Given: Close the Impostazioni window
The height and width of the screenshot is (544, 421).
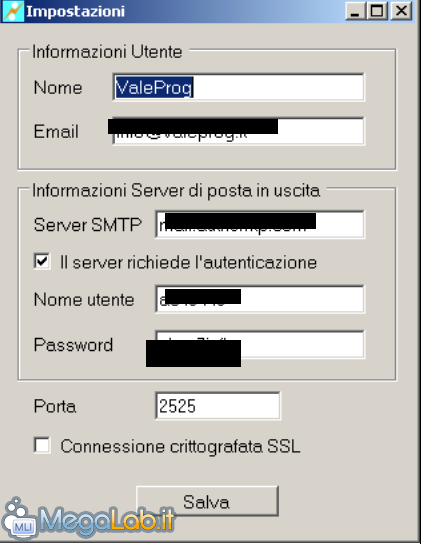Looking at the screenshot, I should click(401, 11).
